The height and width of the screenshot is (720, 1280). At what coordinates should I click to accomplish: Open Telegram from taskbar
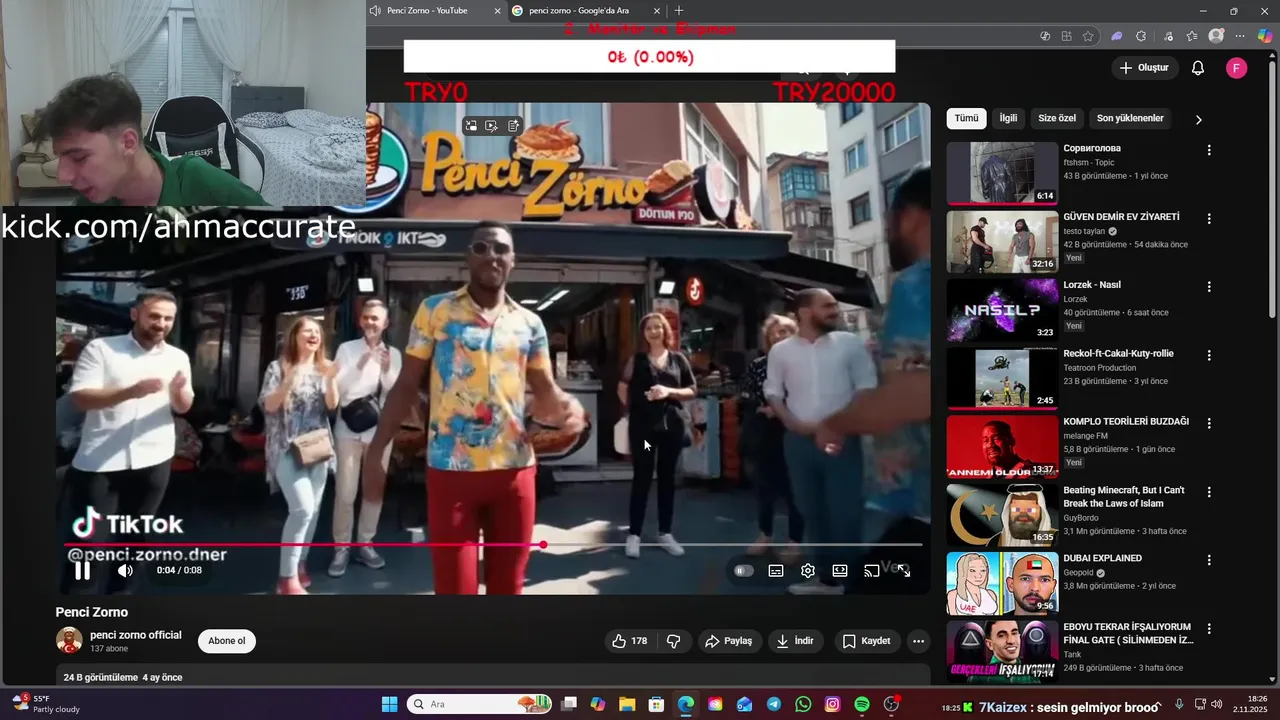coord(774,704)
